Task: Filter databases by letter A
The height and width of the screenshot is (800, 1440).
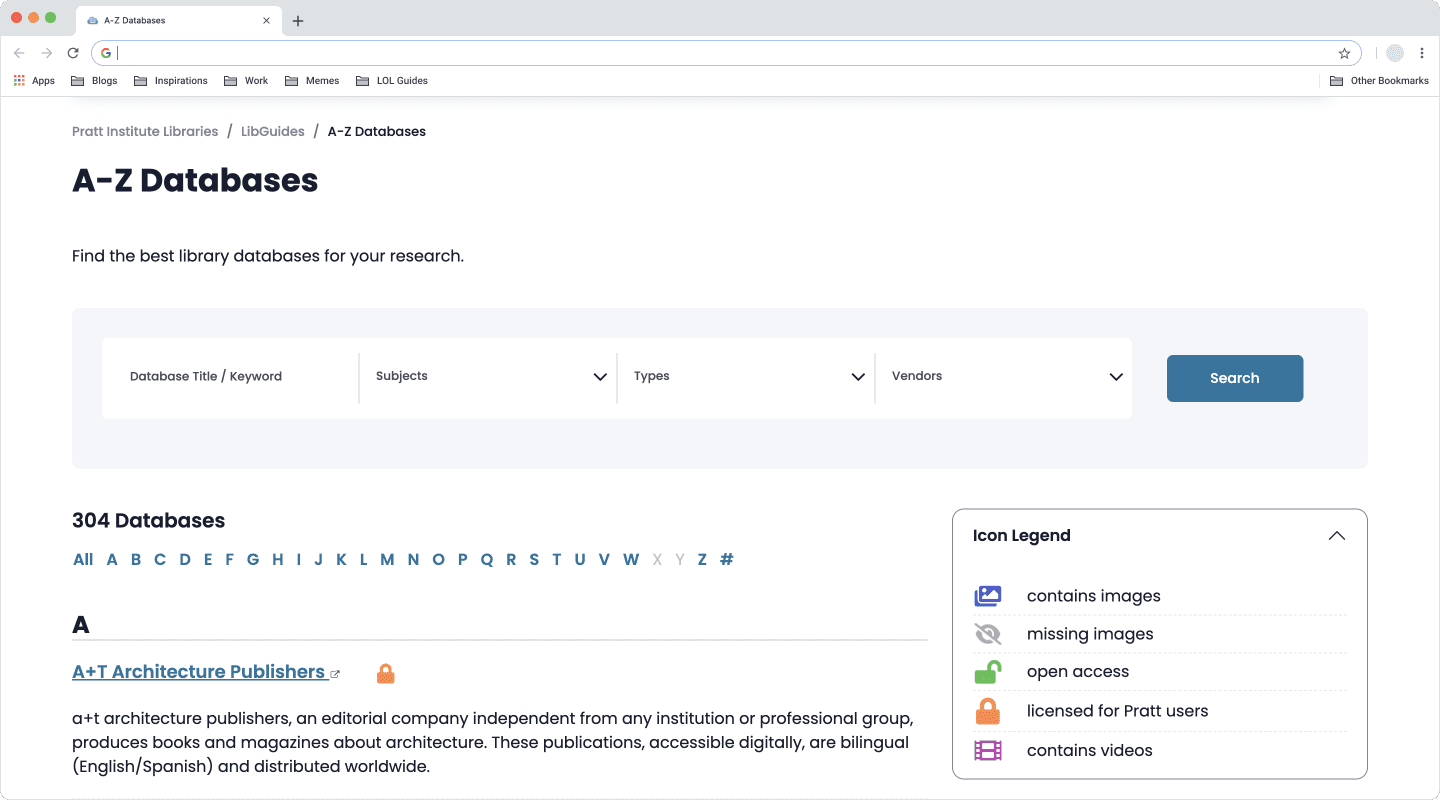Action: pos(112,559)
